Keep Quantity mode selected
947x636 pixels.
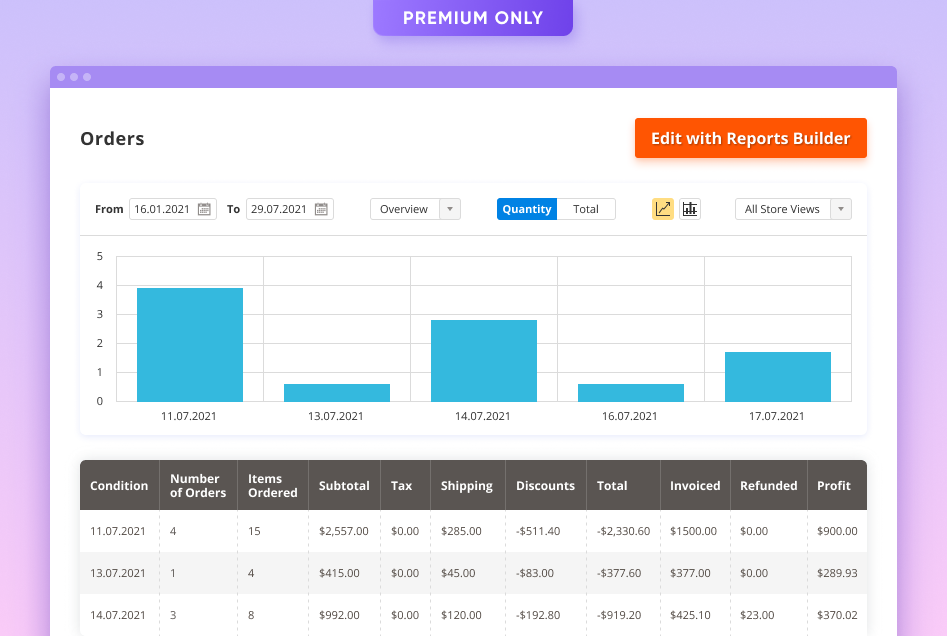(527, 208)
